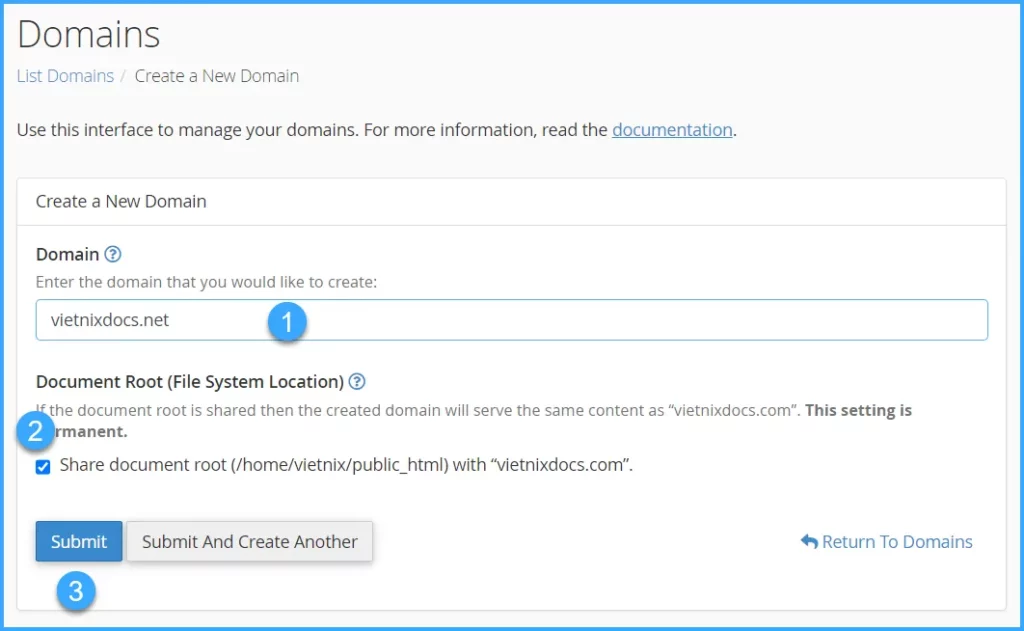The width and height of the screenshot is (1024, 631).
Task: Focus the domain name input field
Action: pos(600,320)
